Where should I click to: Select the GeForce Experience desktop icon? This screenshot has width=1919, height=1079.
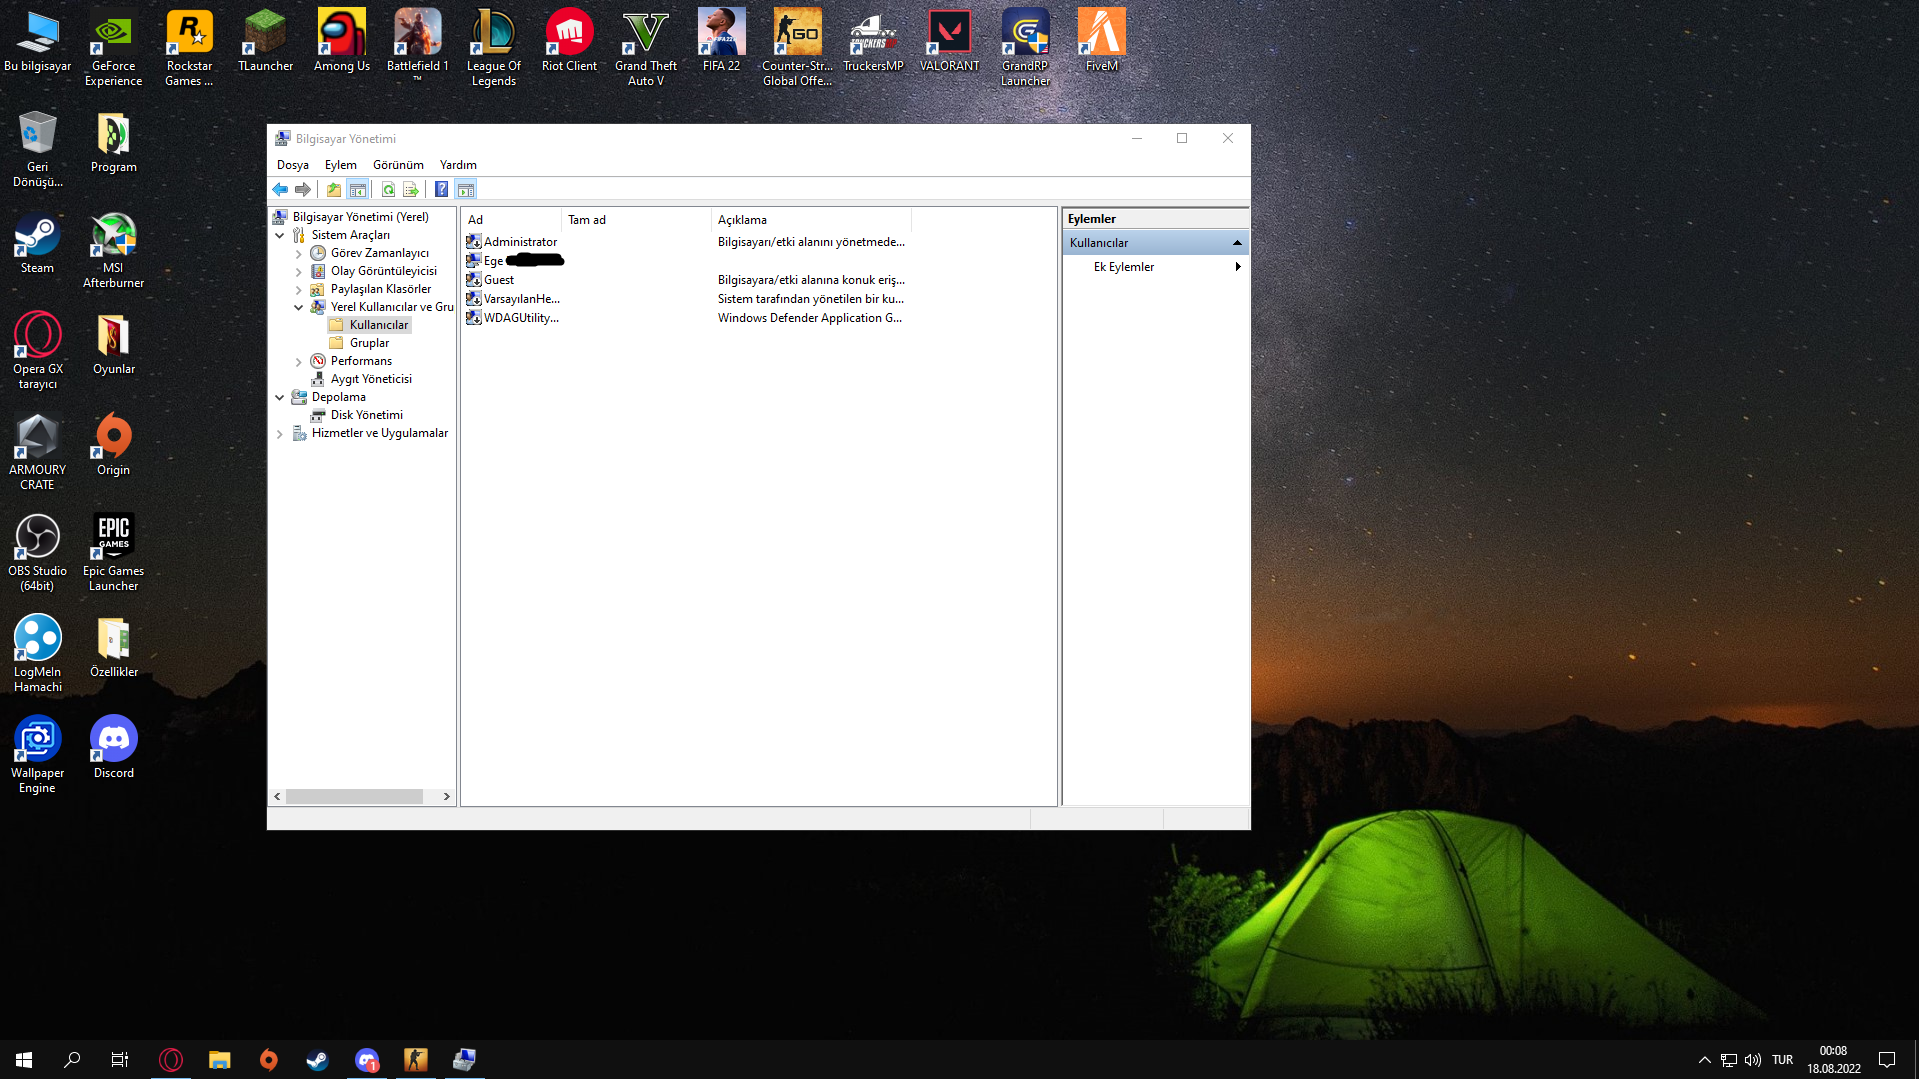(113, 48)
